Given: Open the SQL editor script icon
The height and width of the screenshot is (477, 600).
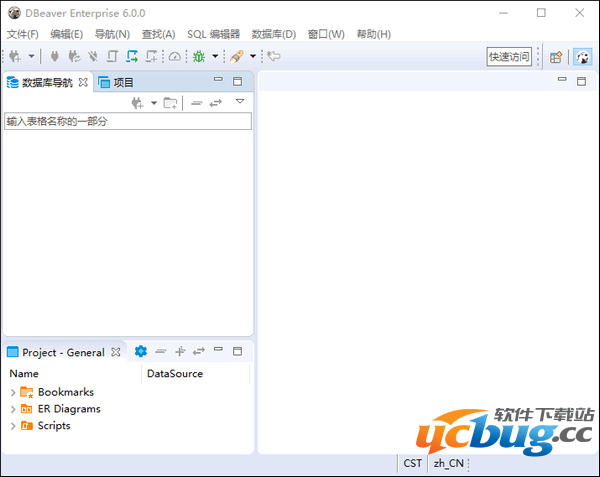Looking at the screenshot, I should click(112, 57).
